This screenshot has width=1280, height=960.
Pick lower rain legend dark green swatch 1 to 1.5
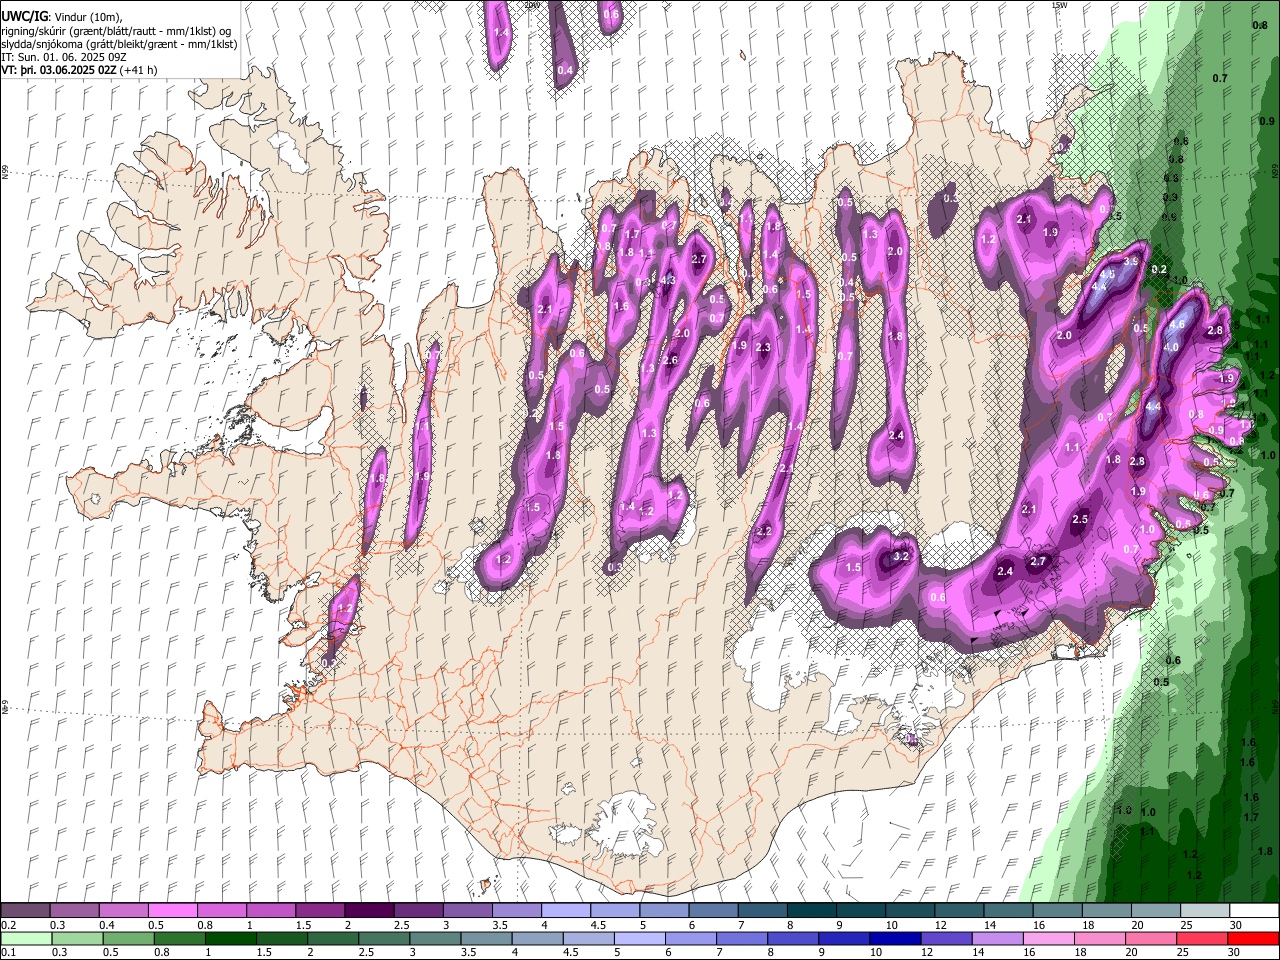231,939
